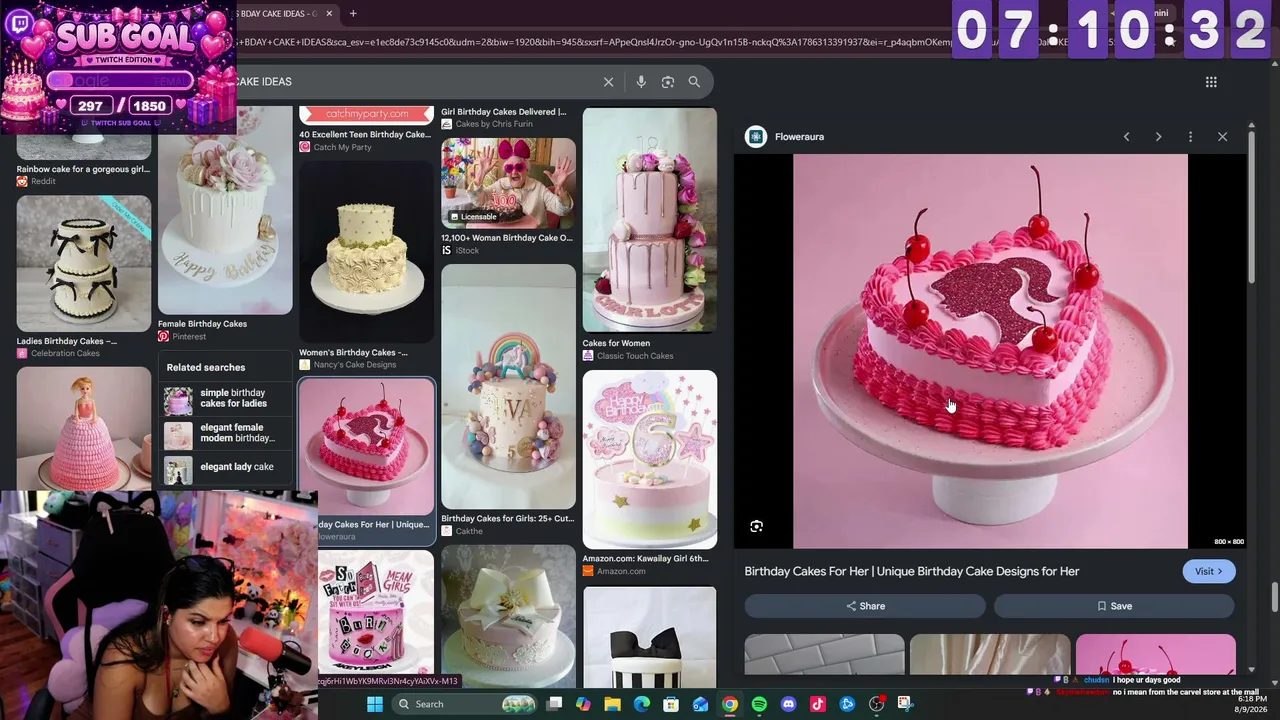Open Task View on the taskbar
The width and height of the screenshot is (1280, 720).
[x=555, y=704]
